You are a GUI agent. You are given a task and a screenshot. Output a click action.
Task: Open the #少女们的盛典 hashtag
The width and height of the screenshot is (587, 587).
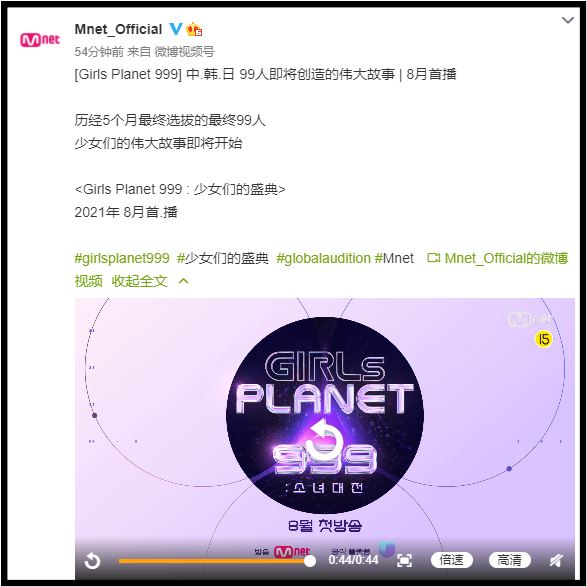coord(223,258)
